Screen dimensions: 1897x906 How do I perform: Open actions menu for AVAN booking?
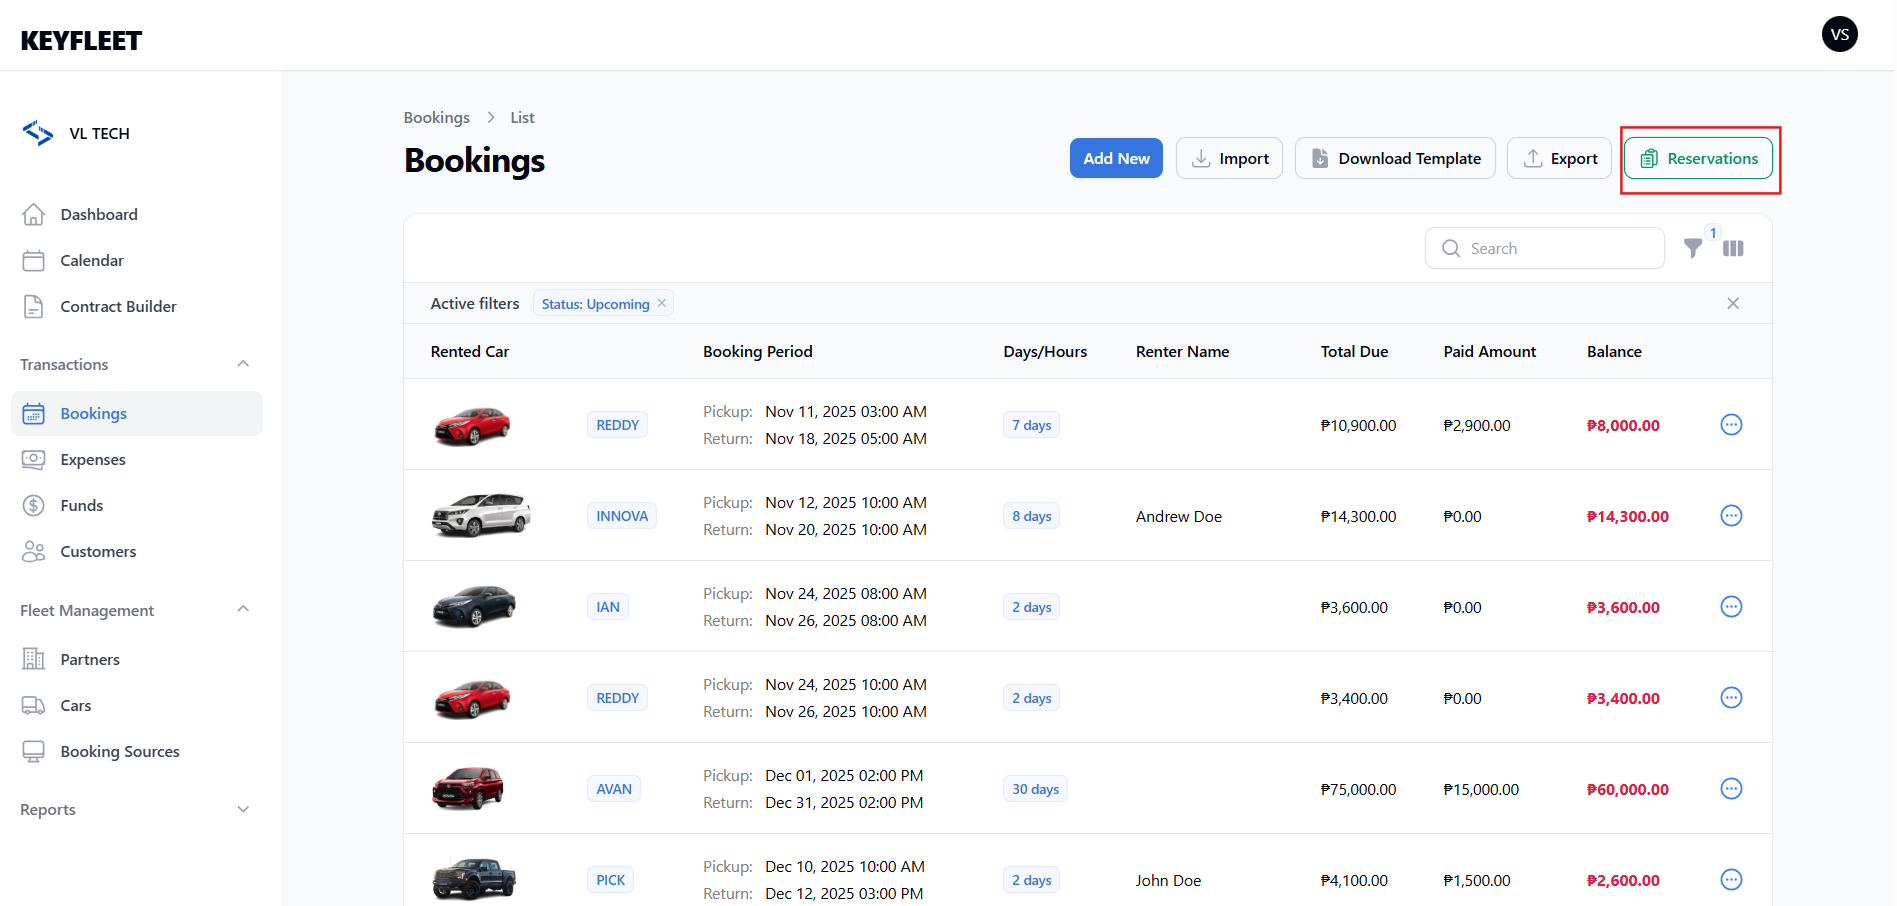point(1731,789)
